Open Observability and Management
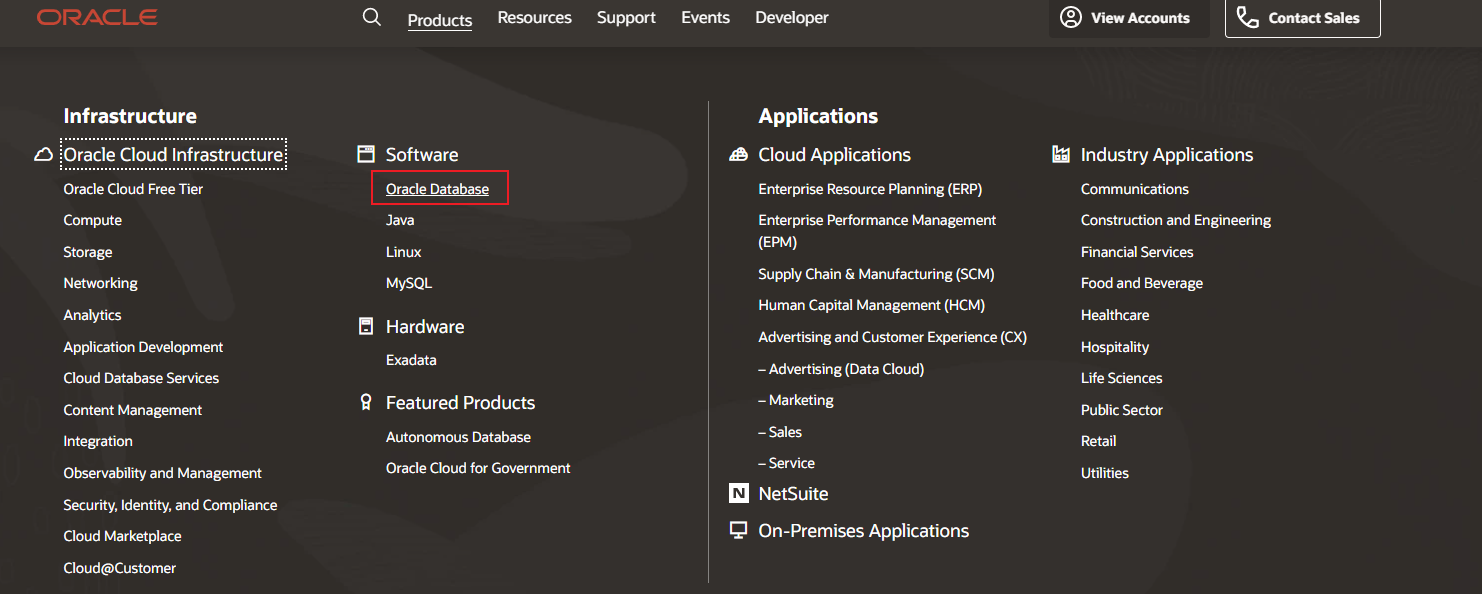 coord(163,473)
